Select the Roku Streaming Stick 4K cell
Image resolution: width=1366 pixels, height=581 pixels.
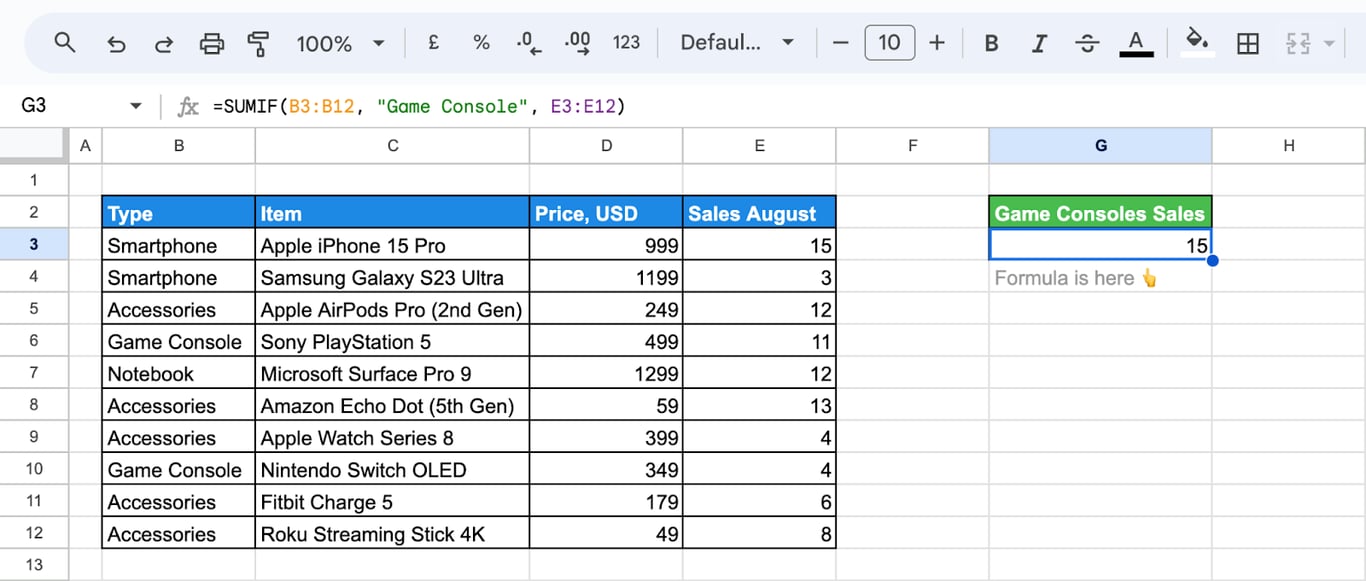393,533
